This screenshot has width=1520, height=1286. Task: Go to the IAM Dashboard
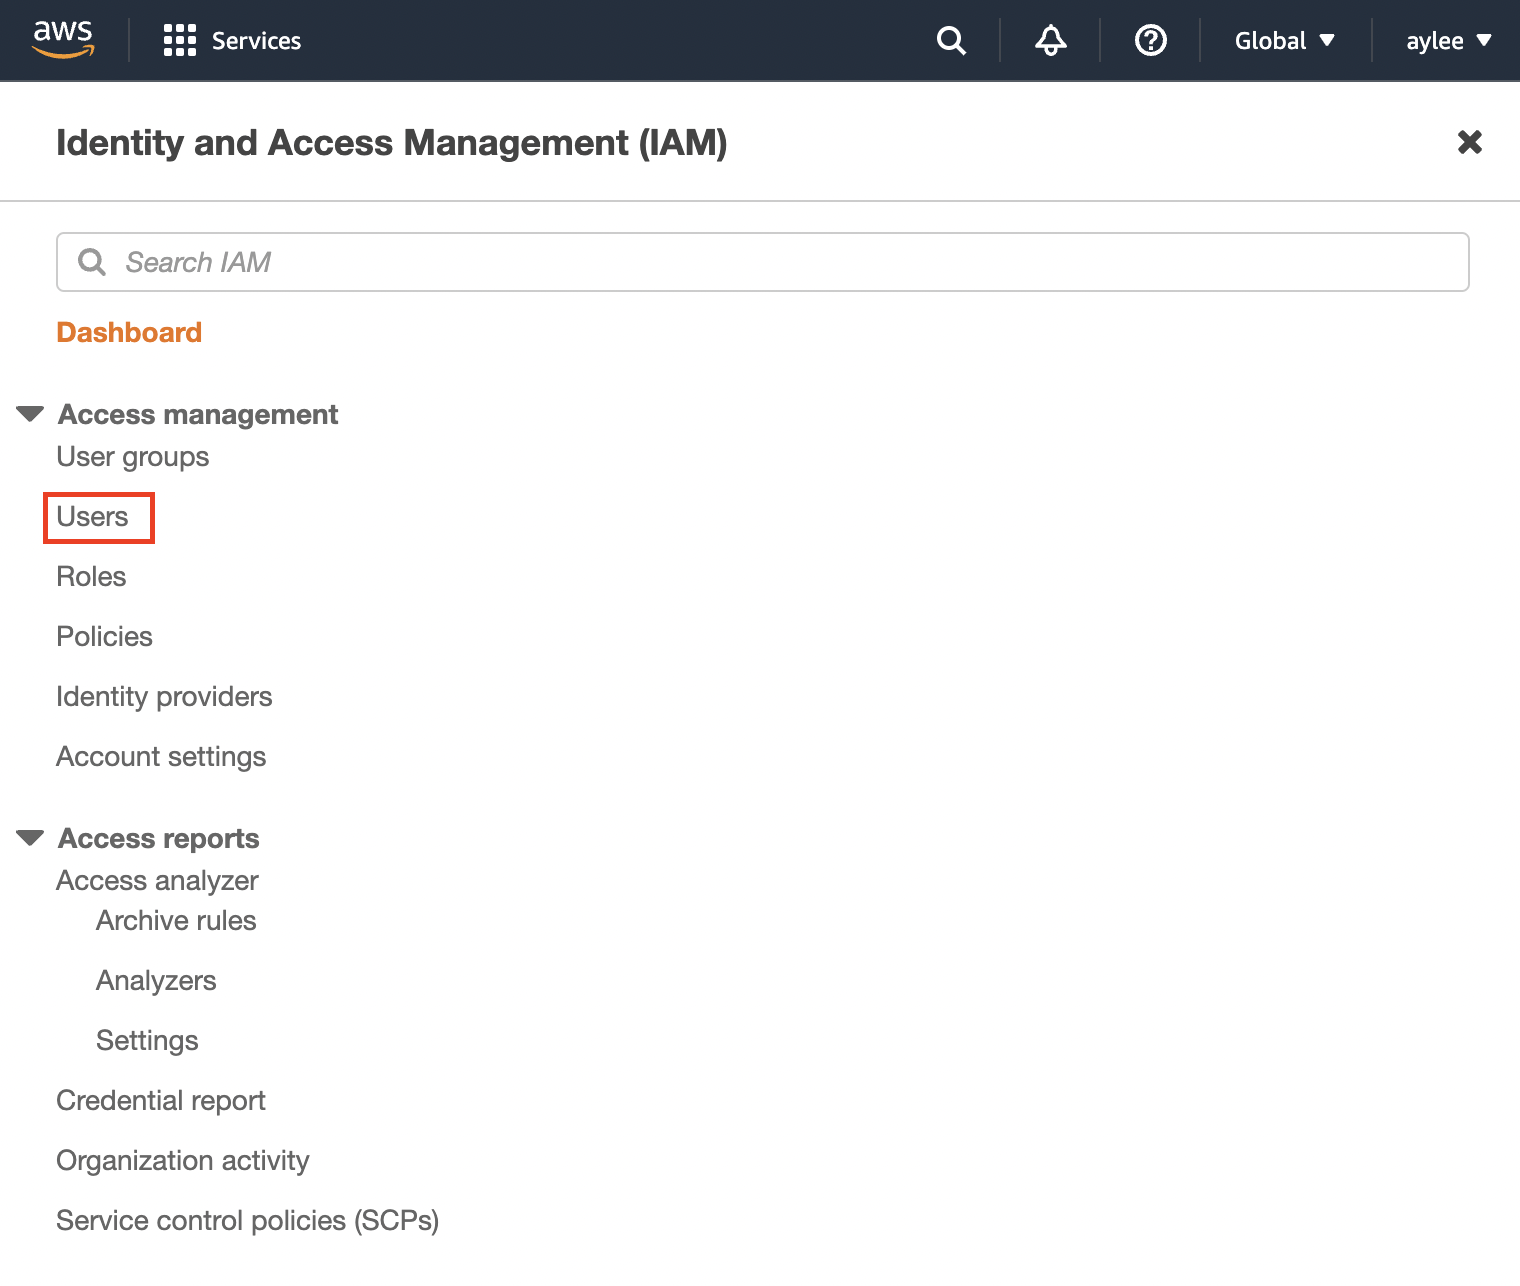[129, 332]
